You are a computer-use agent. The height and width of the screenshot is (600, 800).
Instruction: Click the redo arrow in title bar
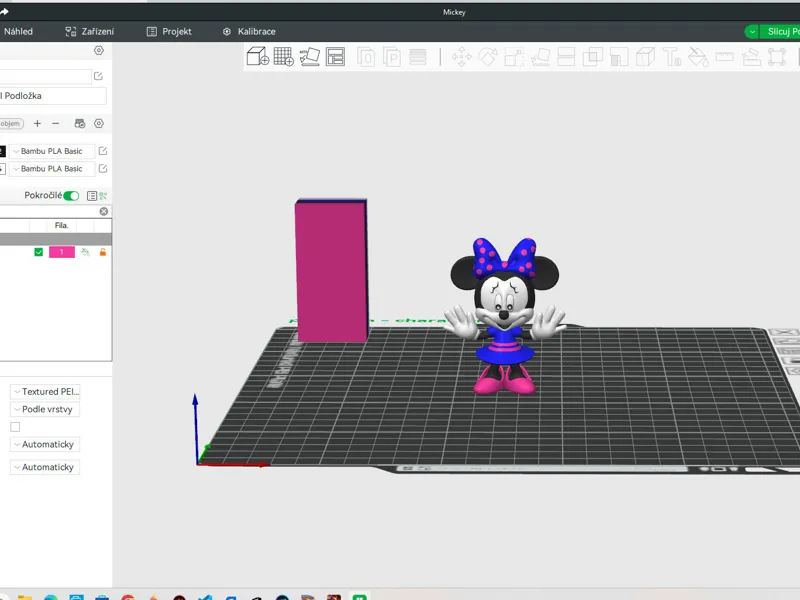(x=4, y=12)
